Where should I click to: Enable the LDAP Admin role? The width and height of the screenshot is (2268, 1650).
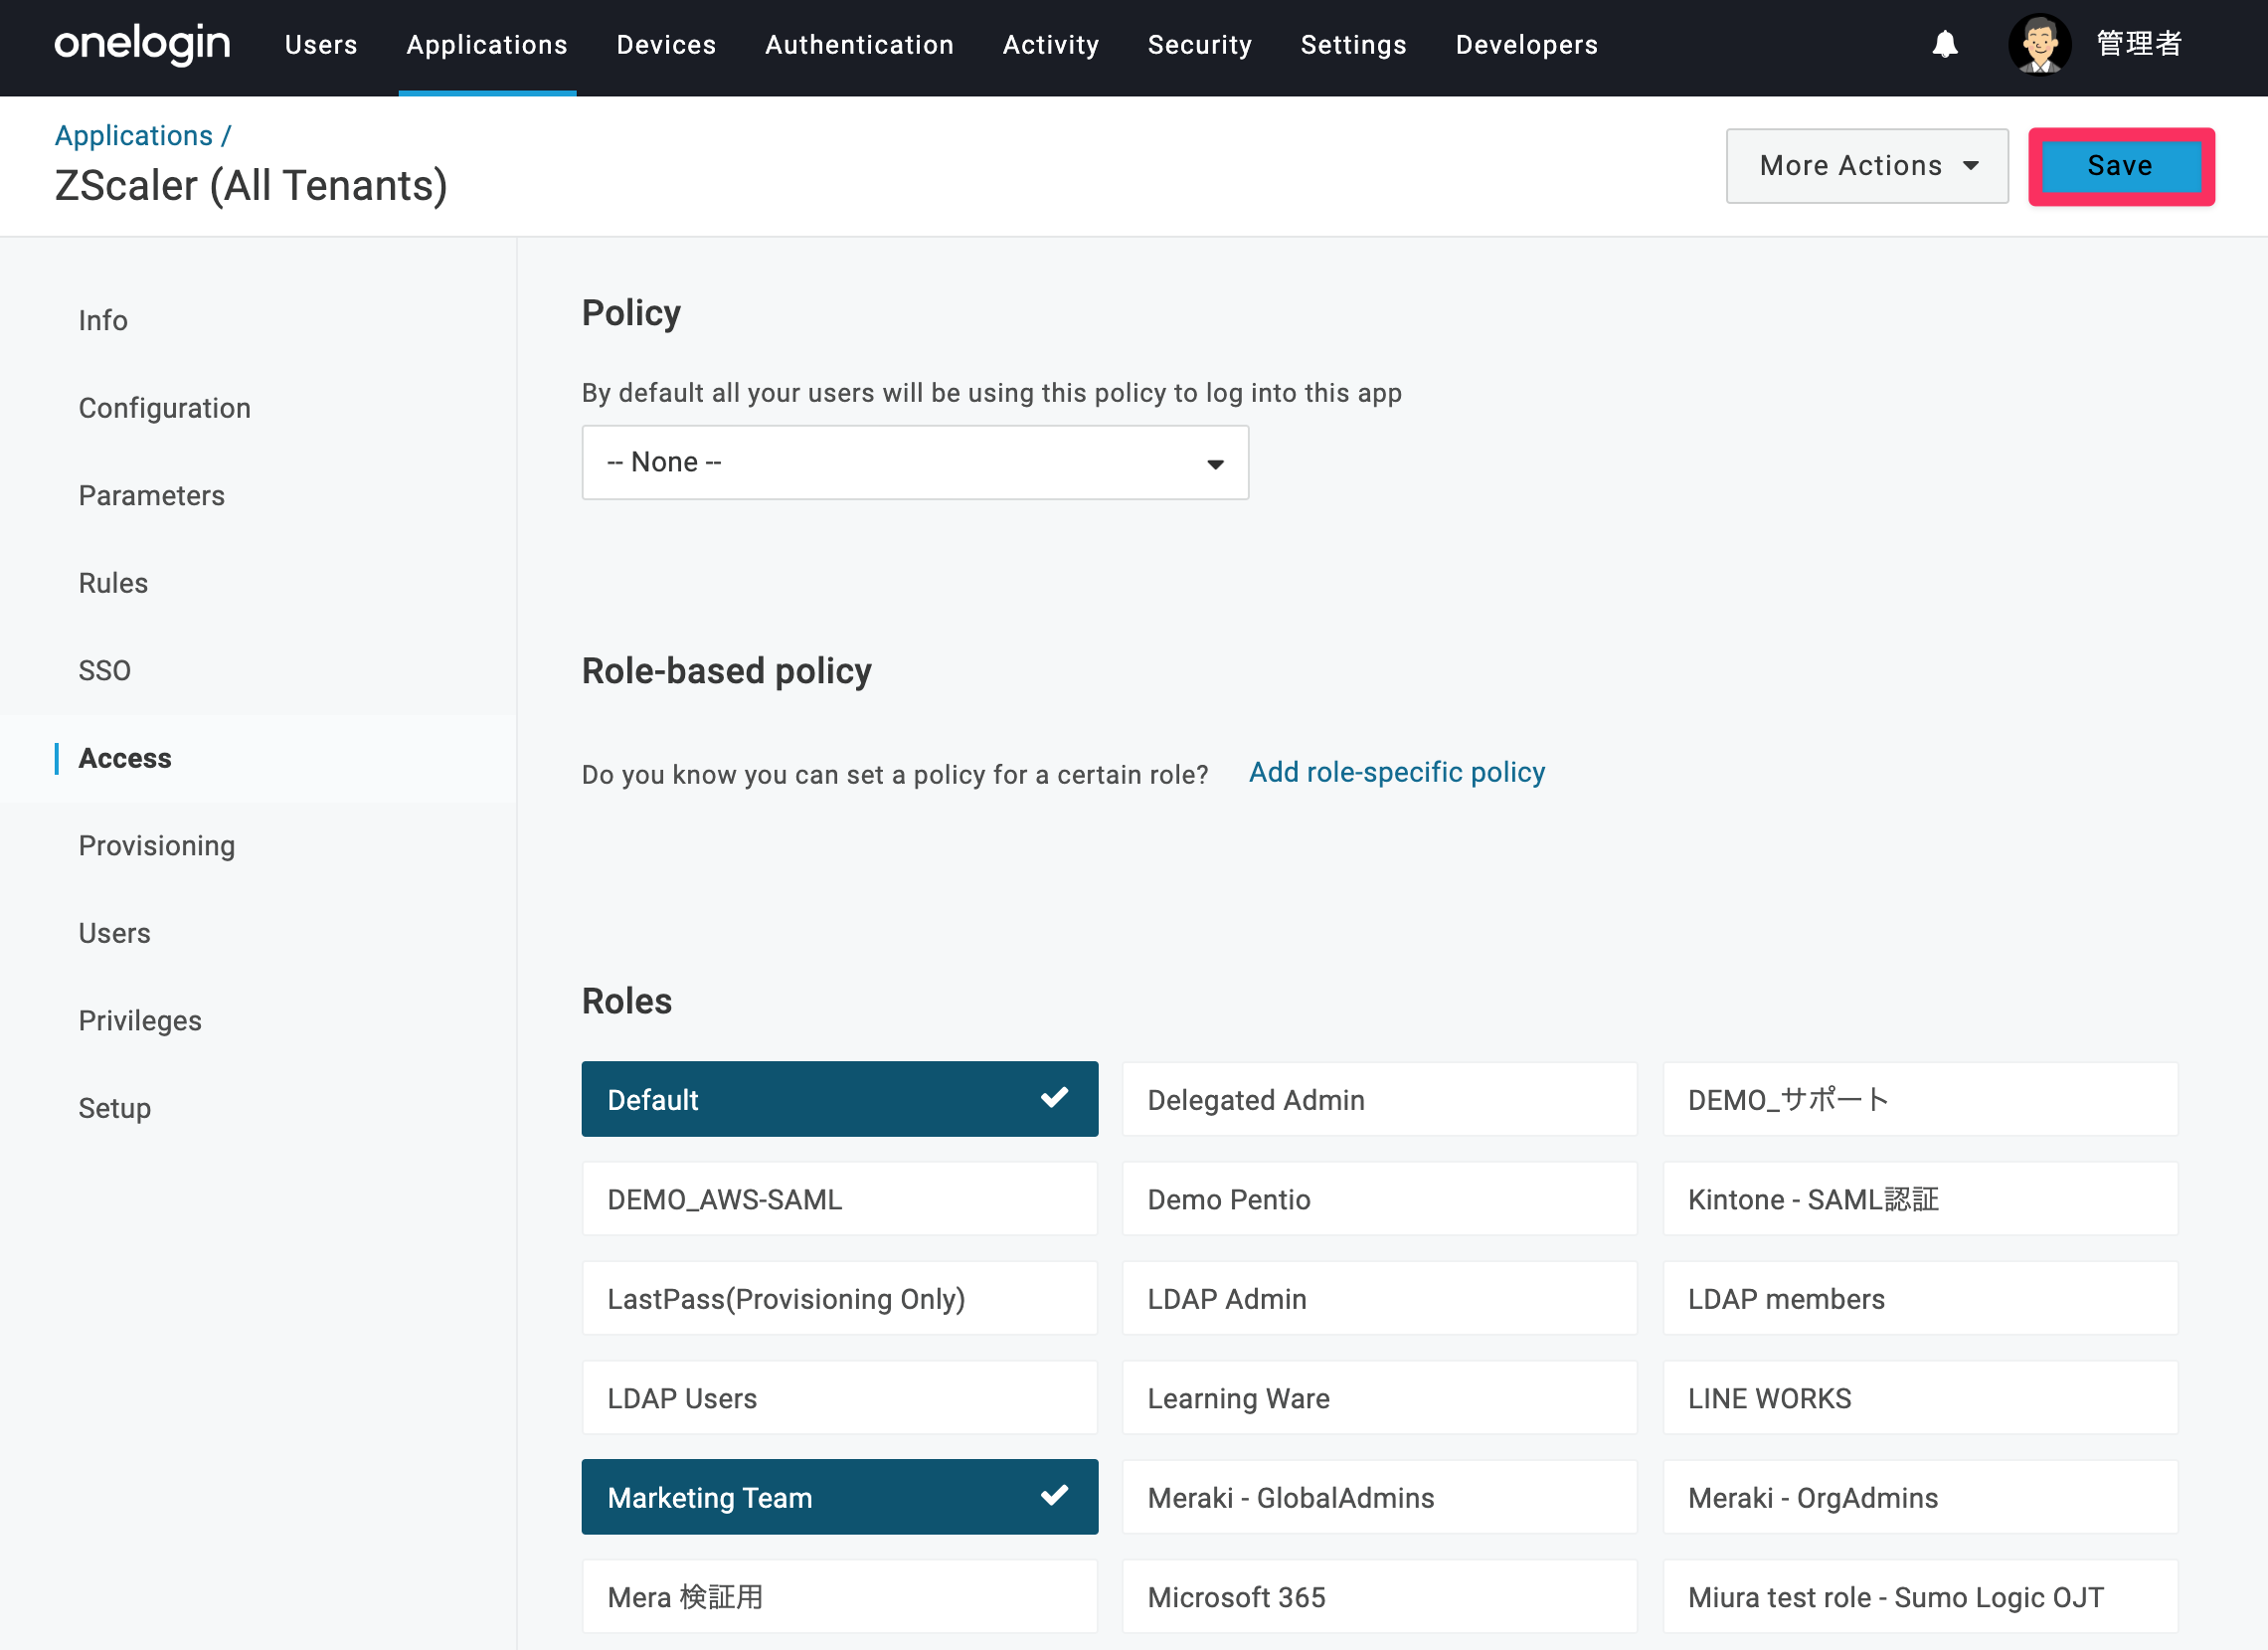(1380, 1298)
